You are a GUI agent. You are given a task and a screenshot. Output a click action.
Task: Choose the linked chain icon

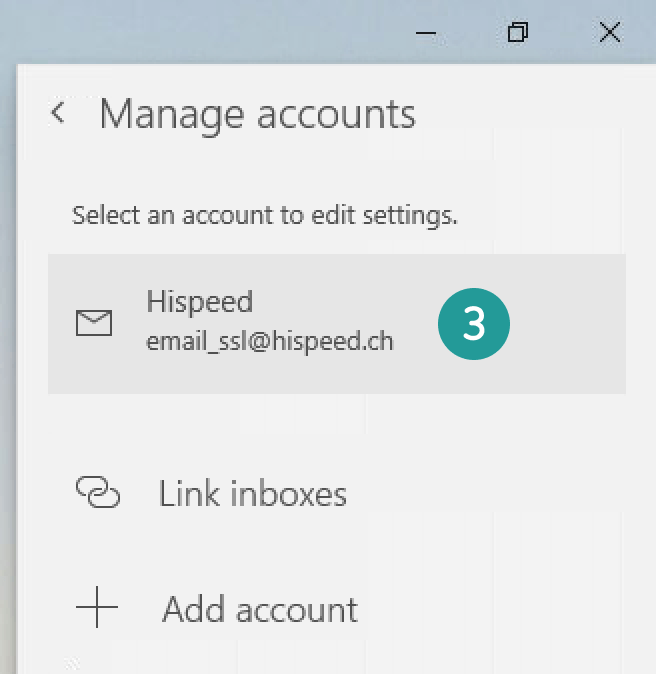tap(98, 492)
